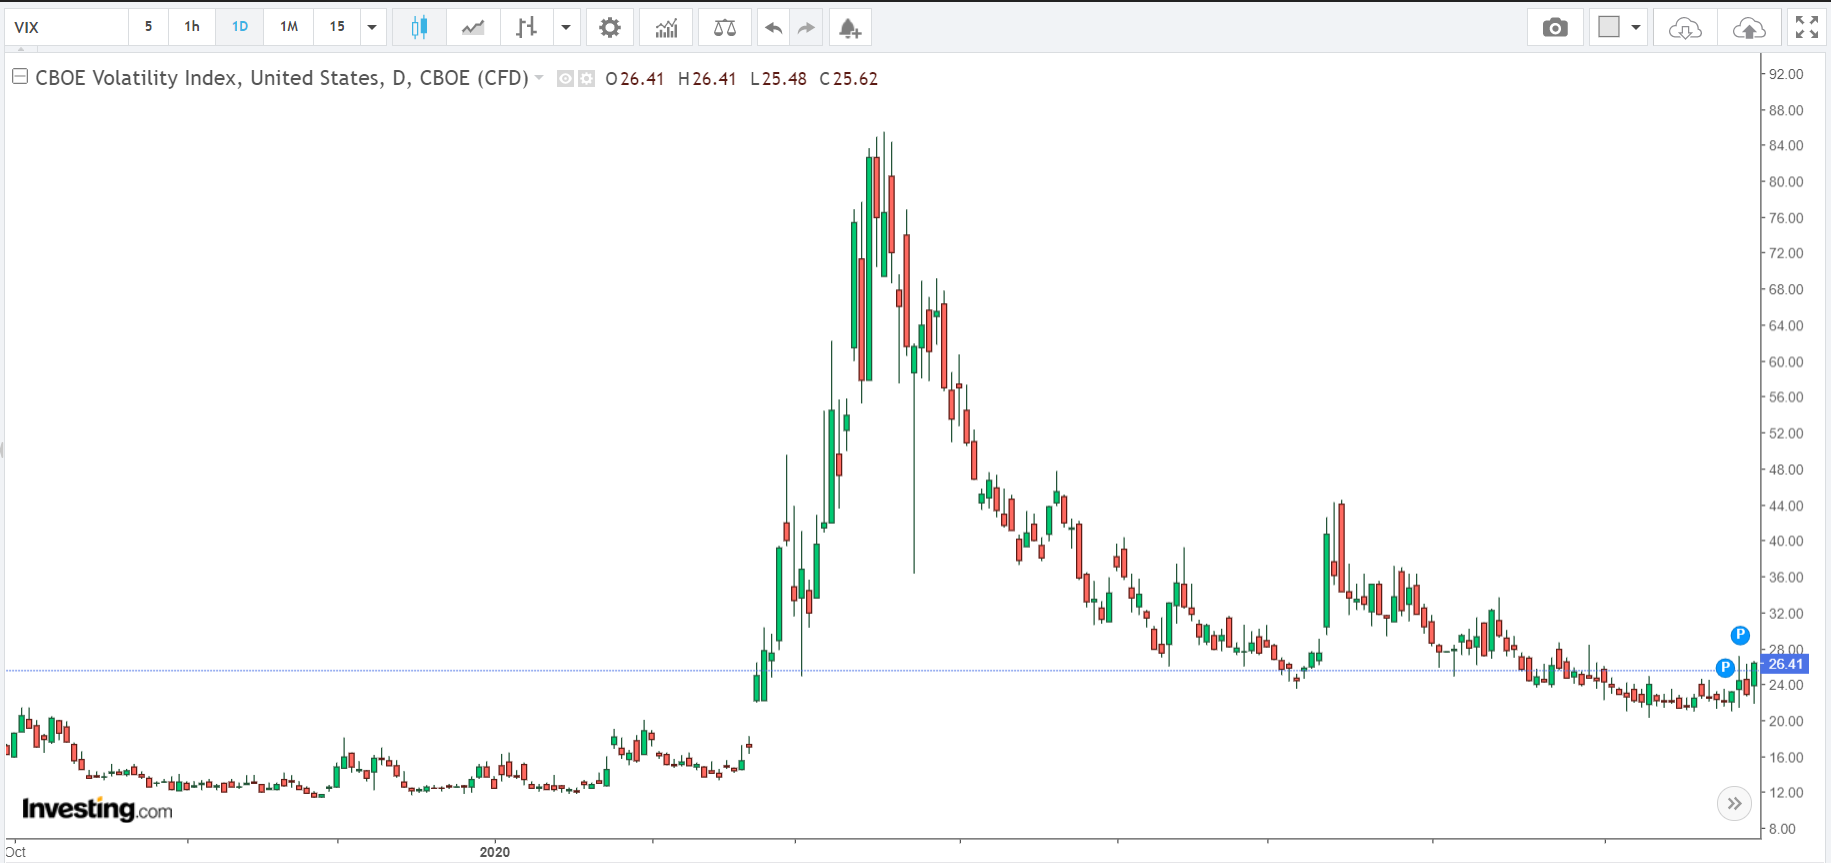Select the bars chart style icon
The height and width of the screenshot is (863, 1831).
pos(526,28)
